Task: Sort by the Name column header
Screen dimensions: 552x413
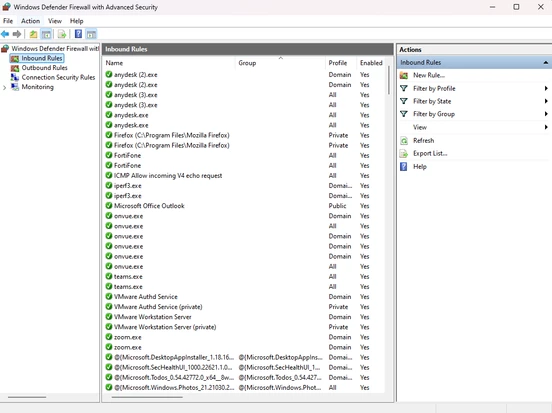Action: point(170,63)
